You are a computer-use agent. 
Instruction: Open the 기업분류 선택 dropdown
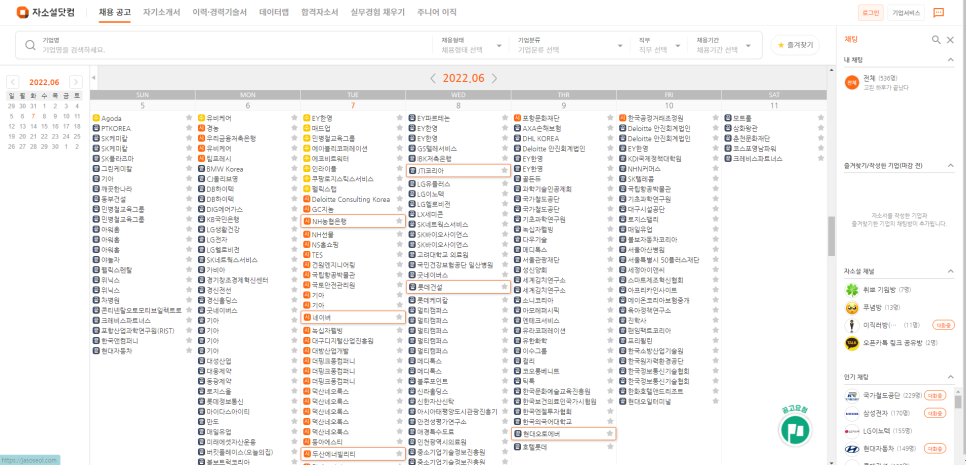coord(571,46)
